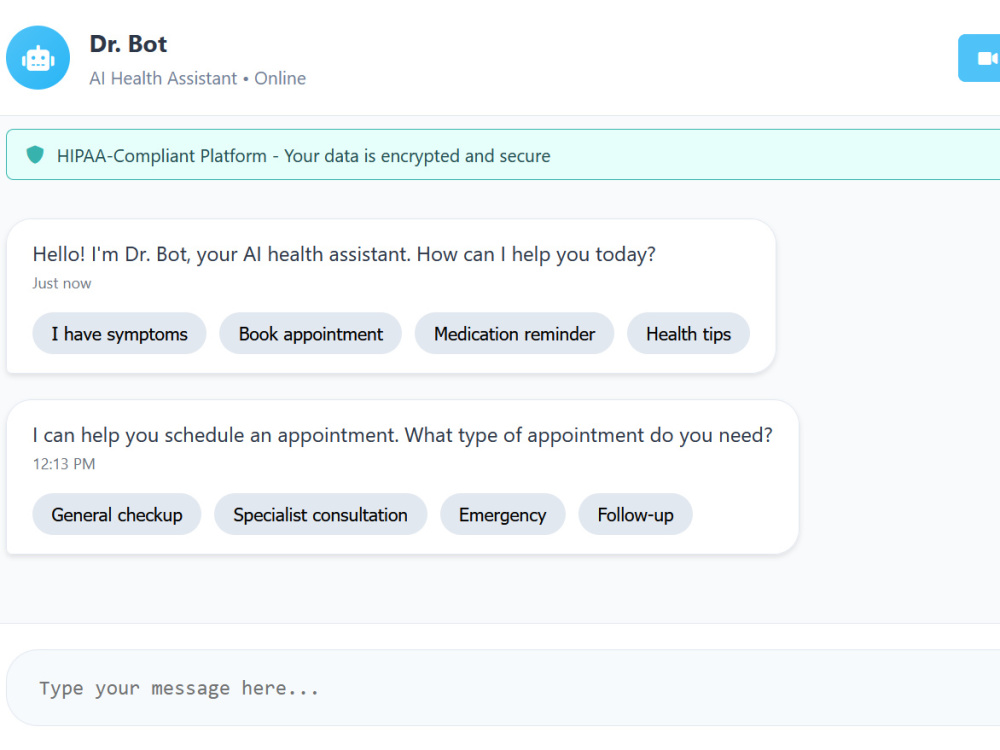The image size is (1000, 750).
Task: Click the 'schedule an appointment' message text
Action: point(402,435)
